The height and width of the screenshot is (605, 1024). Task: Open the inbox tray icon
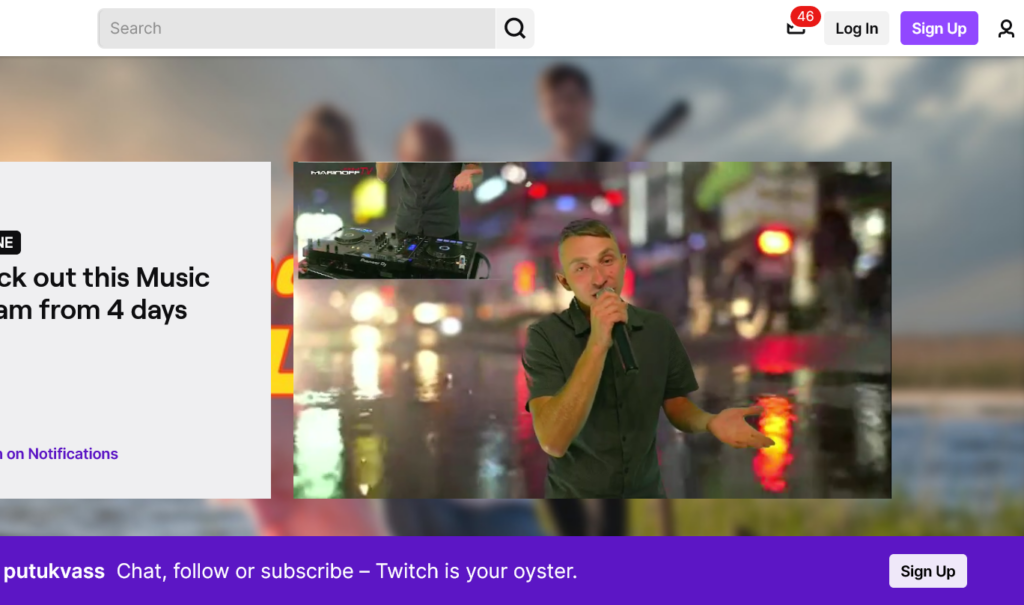[x=795, y=30]
